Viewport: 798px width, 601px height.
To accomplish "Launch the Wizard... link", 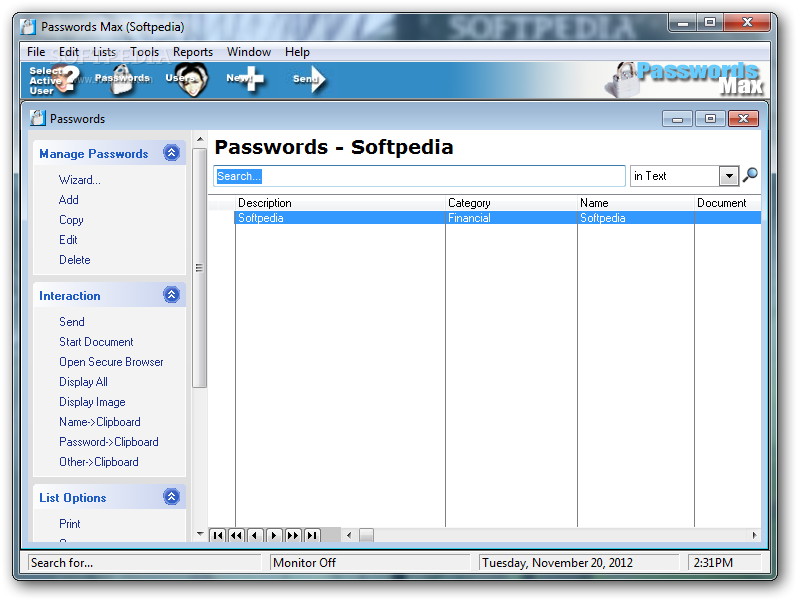I will pyautogui.click(x=80, y=180).
